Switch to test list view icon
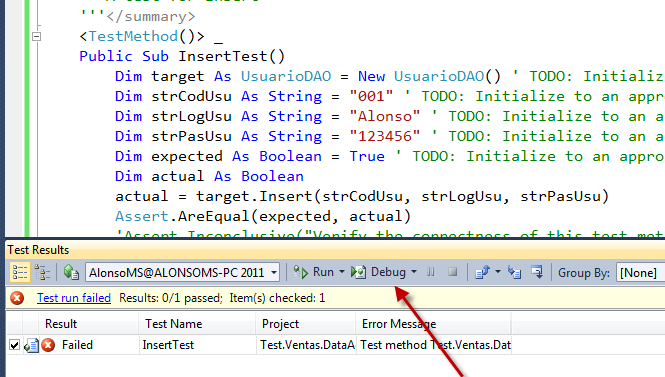This screenshot has width=665, height=377. pyautogui.click(x=20, y=272)
